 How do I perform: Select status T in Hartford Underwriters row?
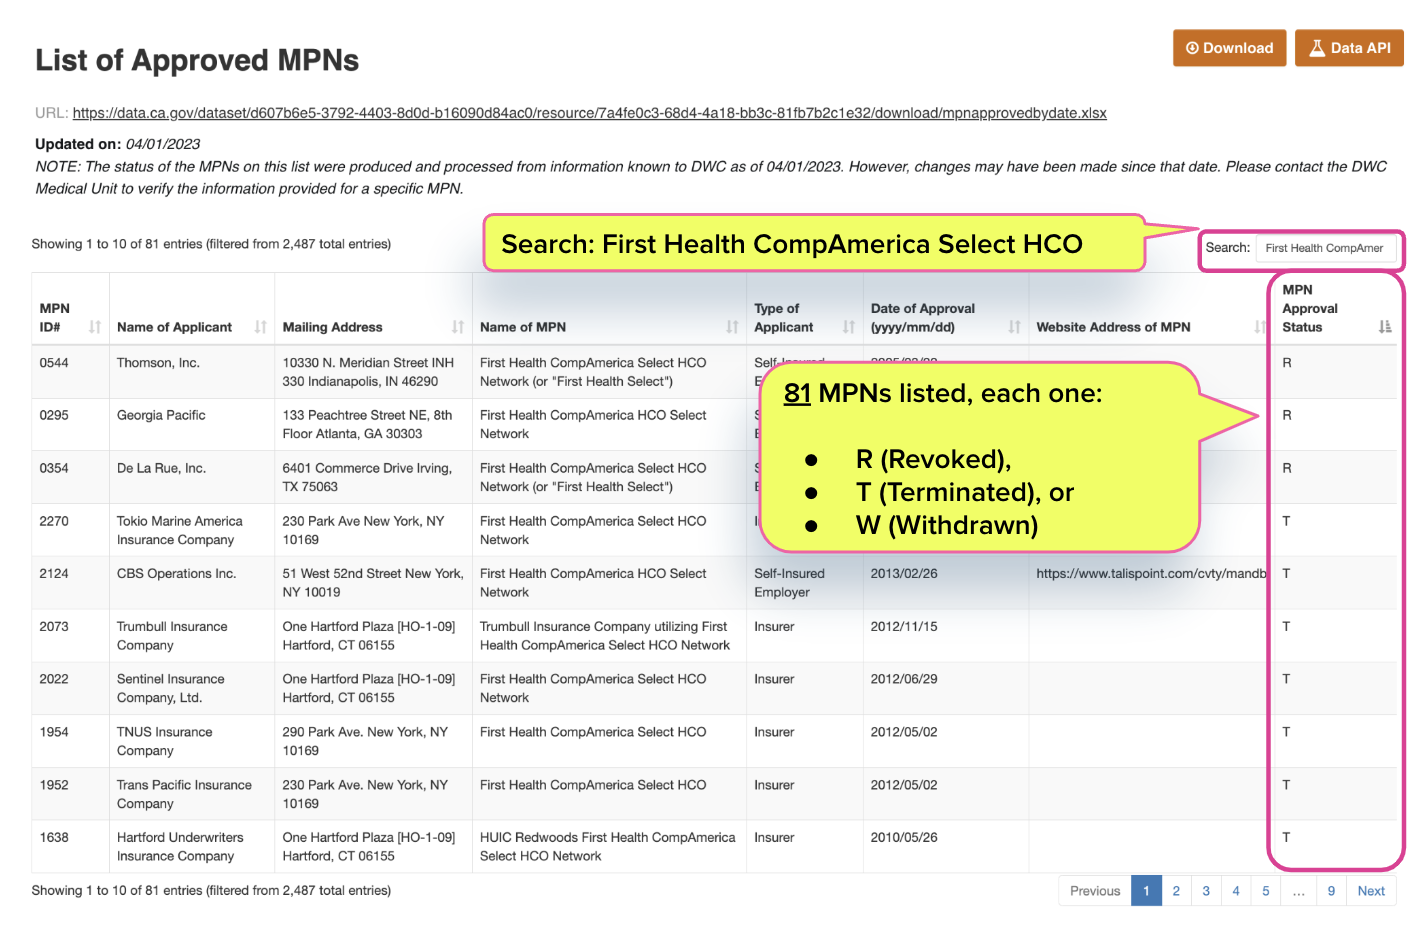[x=1336, y=847]
